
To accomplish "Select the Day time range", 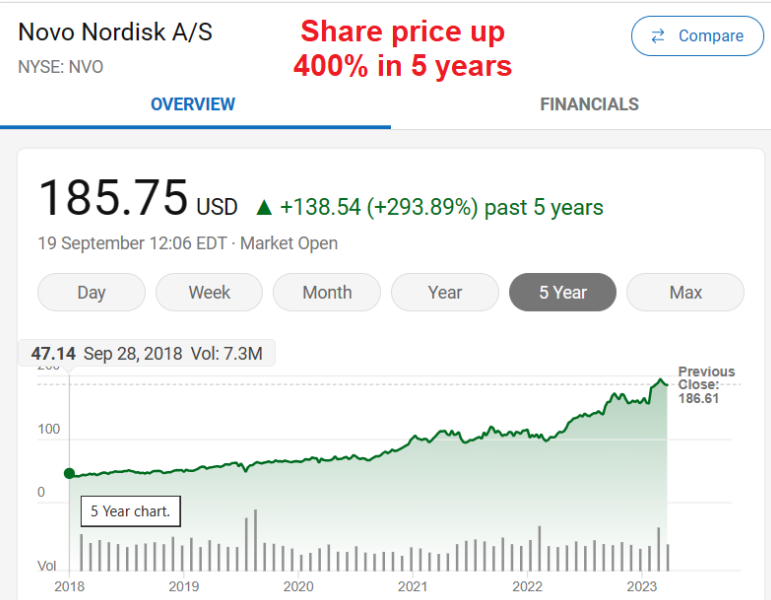I will [x=91, y=293].
